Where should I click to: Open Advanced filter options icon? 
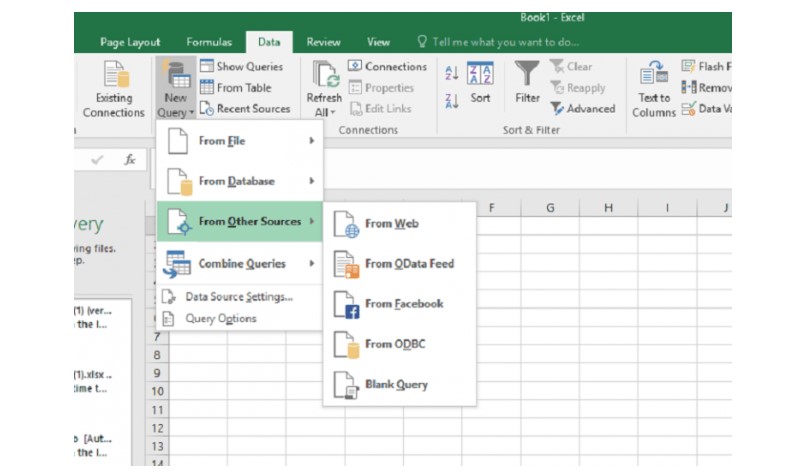(x=557, y=108)
